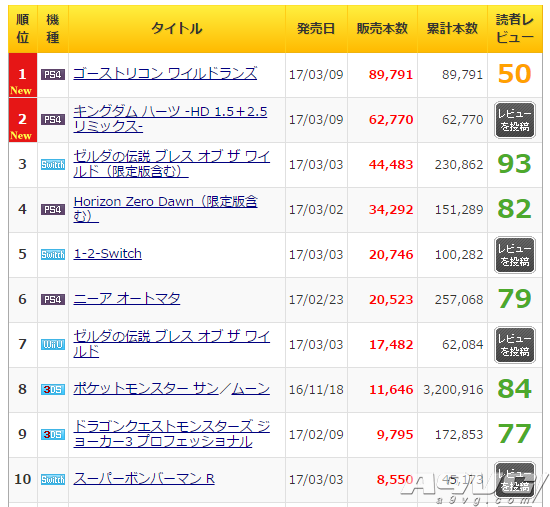Click release date 17/02/23
The image size is (550, 507).
tap(316, 300)
